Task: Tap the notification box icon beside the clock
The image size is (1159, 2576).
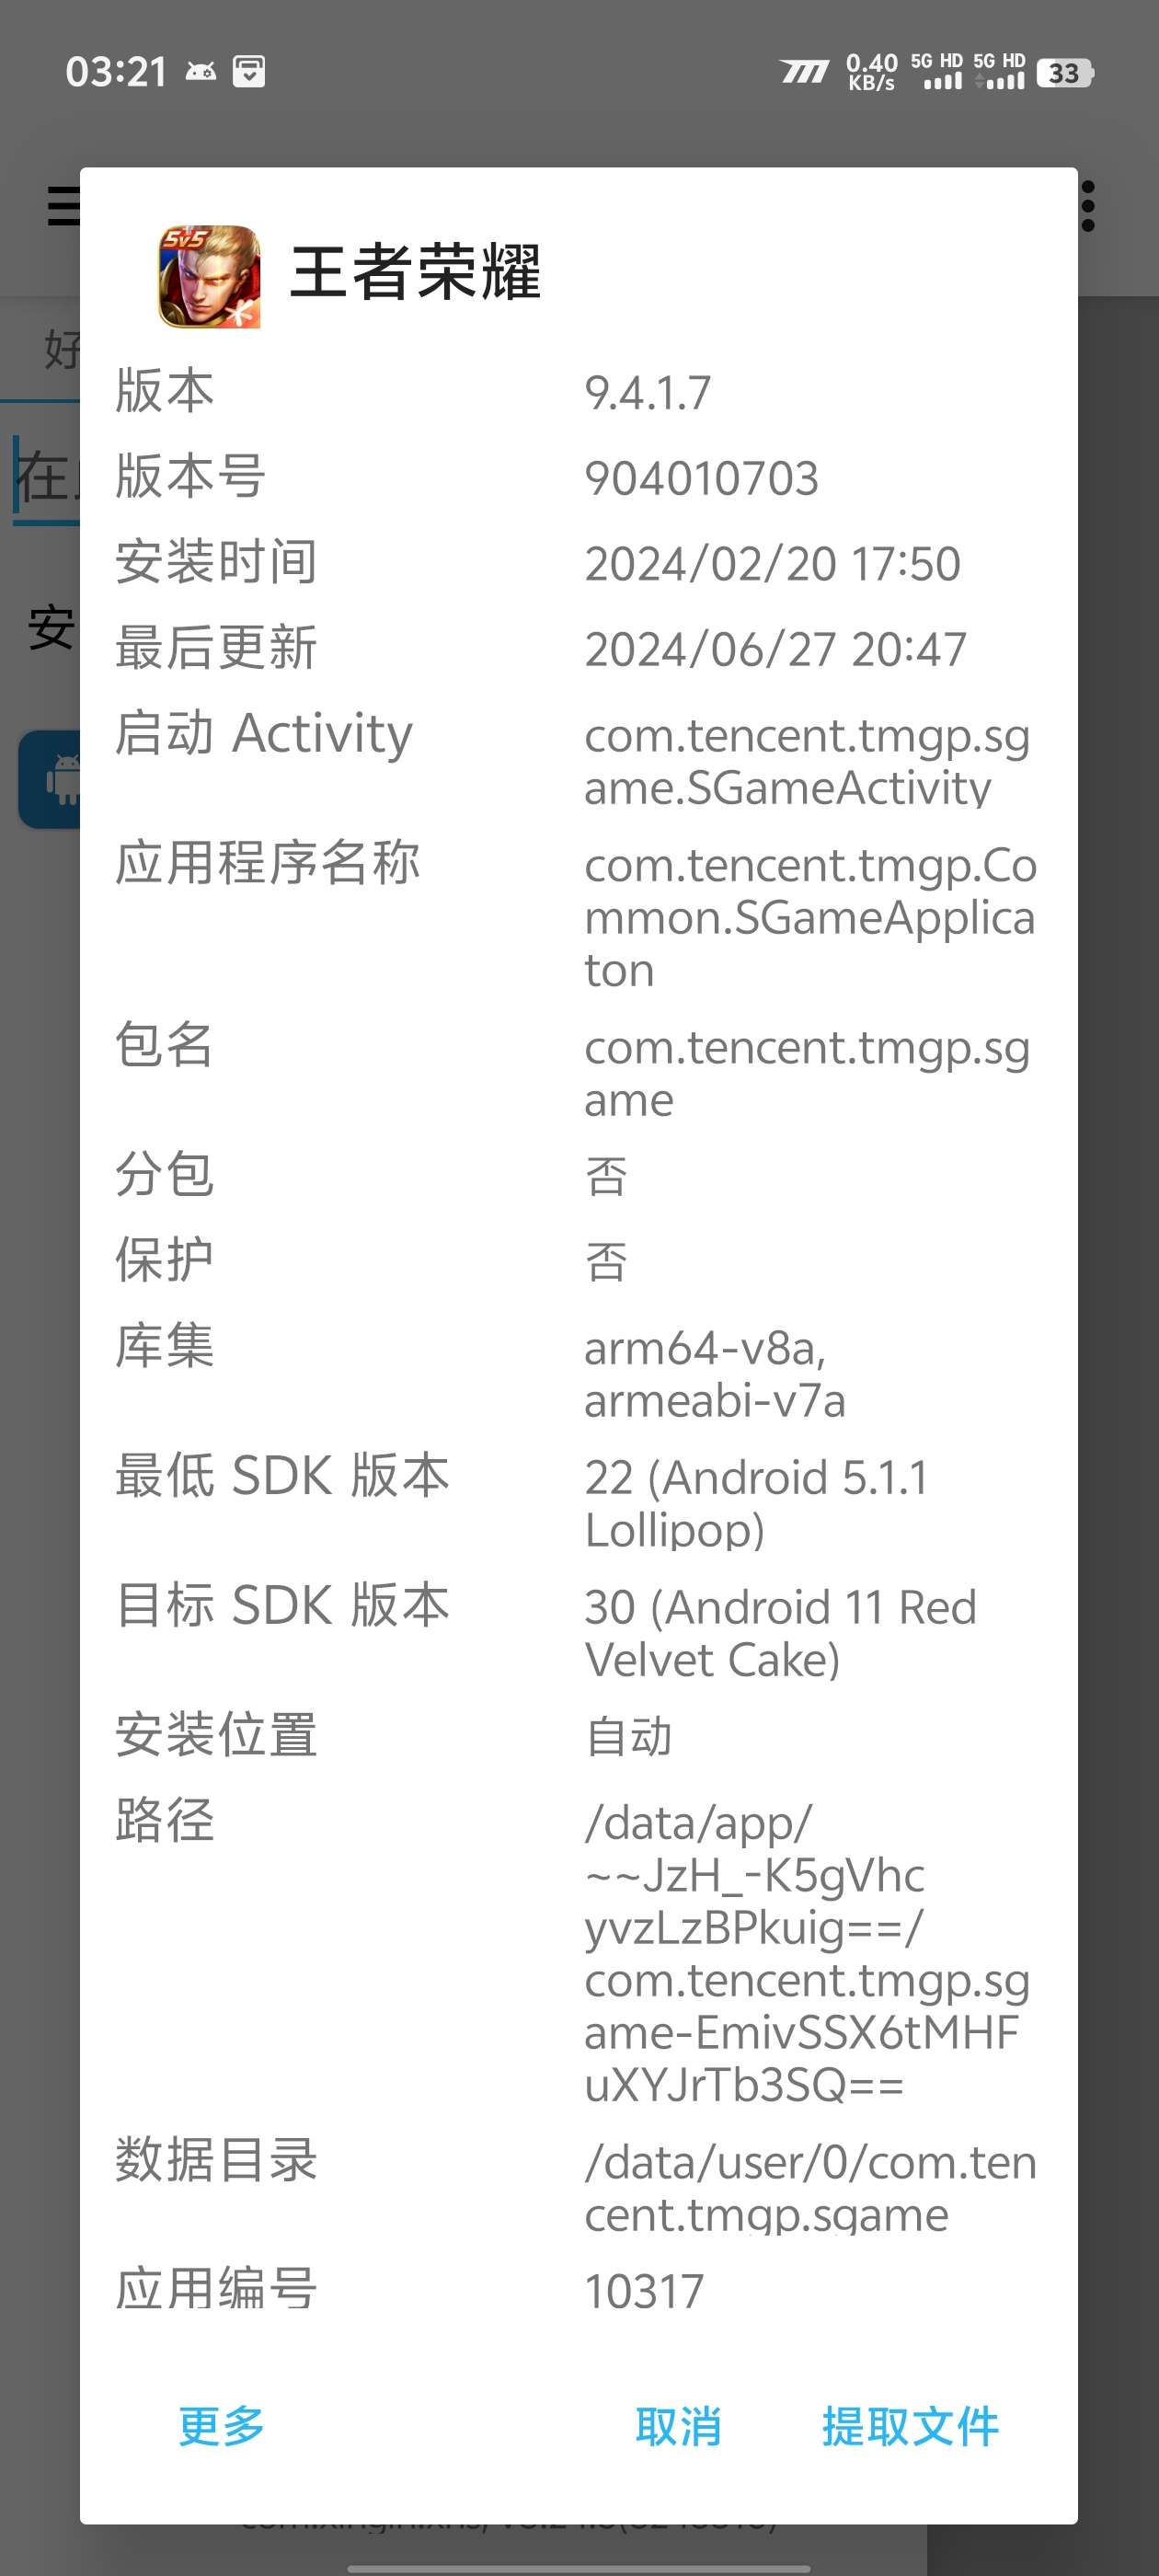Action: point(249,72)
